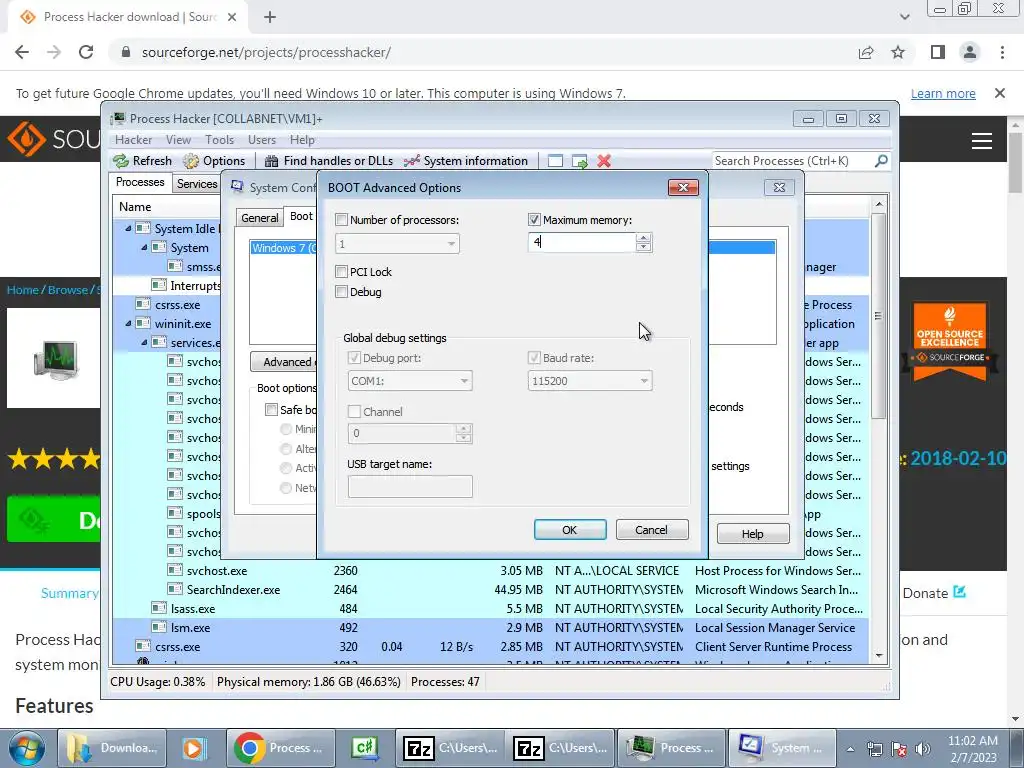Enable PCI Lock checkbox
Viewport: 1024px width, 768px height.
(341, 272)
